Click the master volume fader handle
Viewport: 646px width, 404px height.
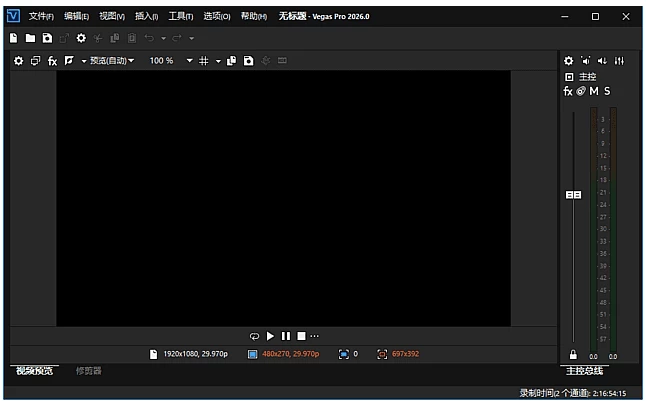[573, 195]
